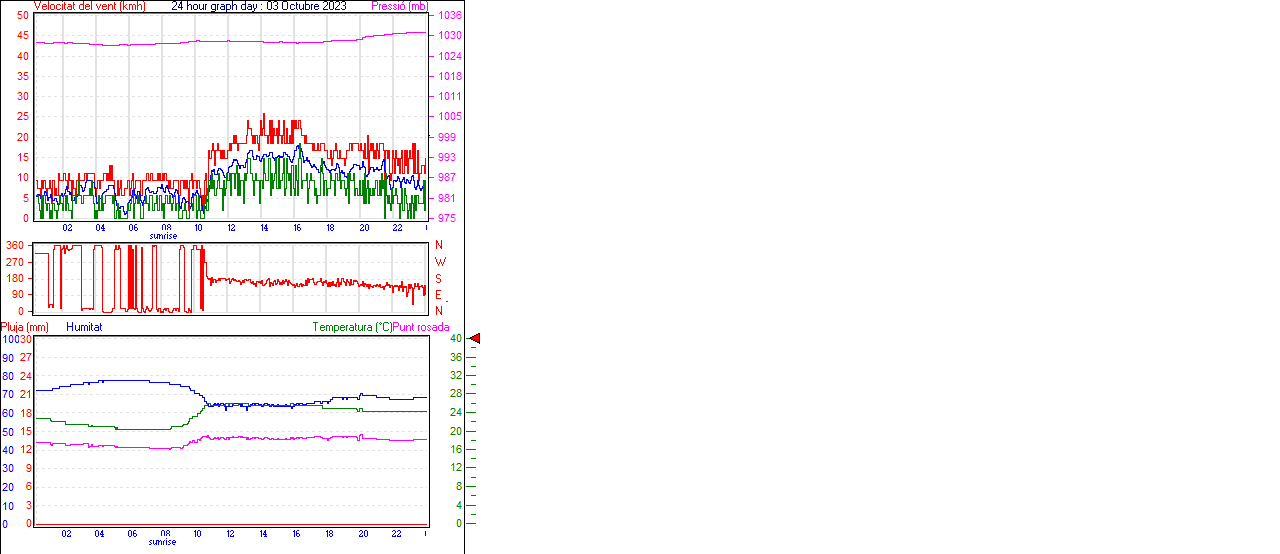Click the 50 wind speed axis value

22,15
